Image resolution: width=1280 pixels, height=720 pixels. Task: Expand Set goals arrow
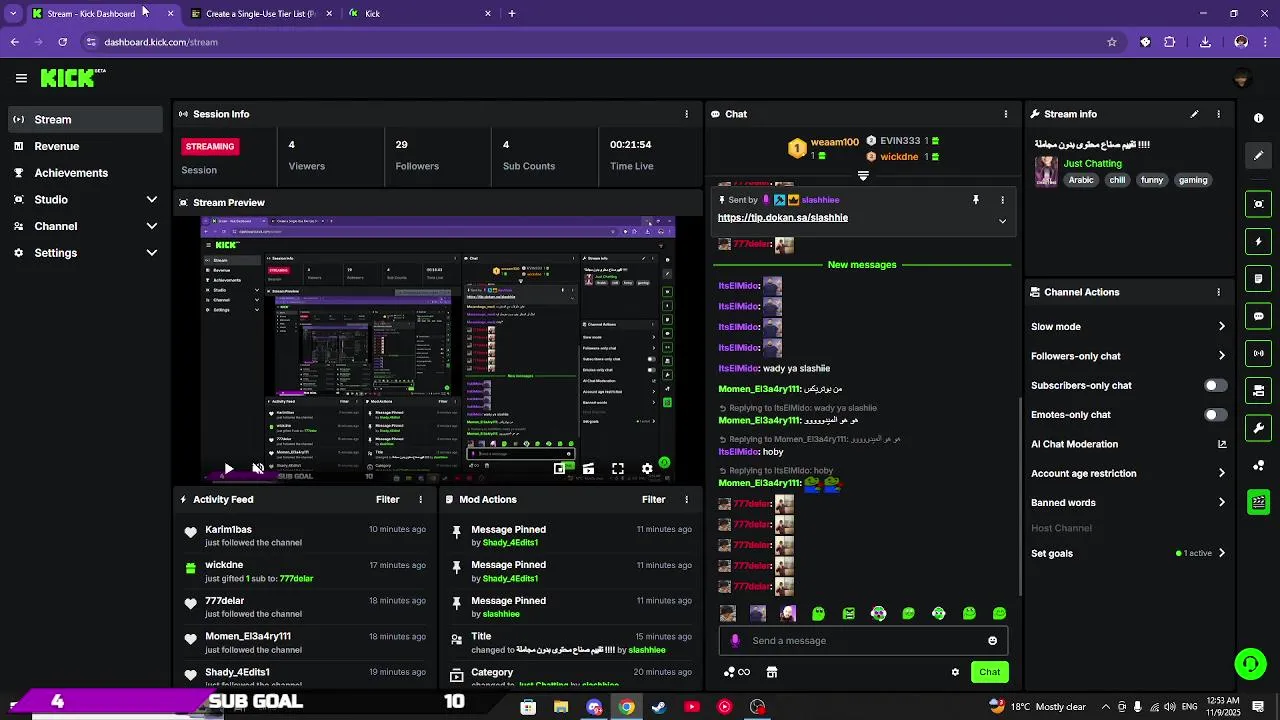click(x=1221, y=553)
